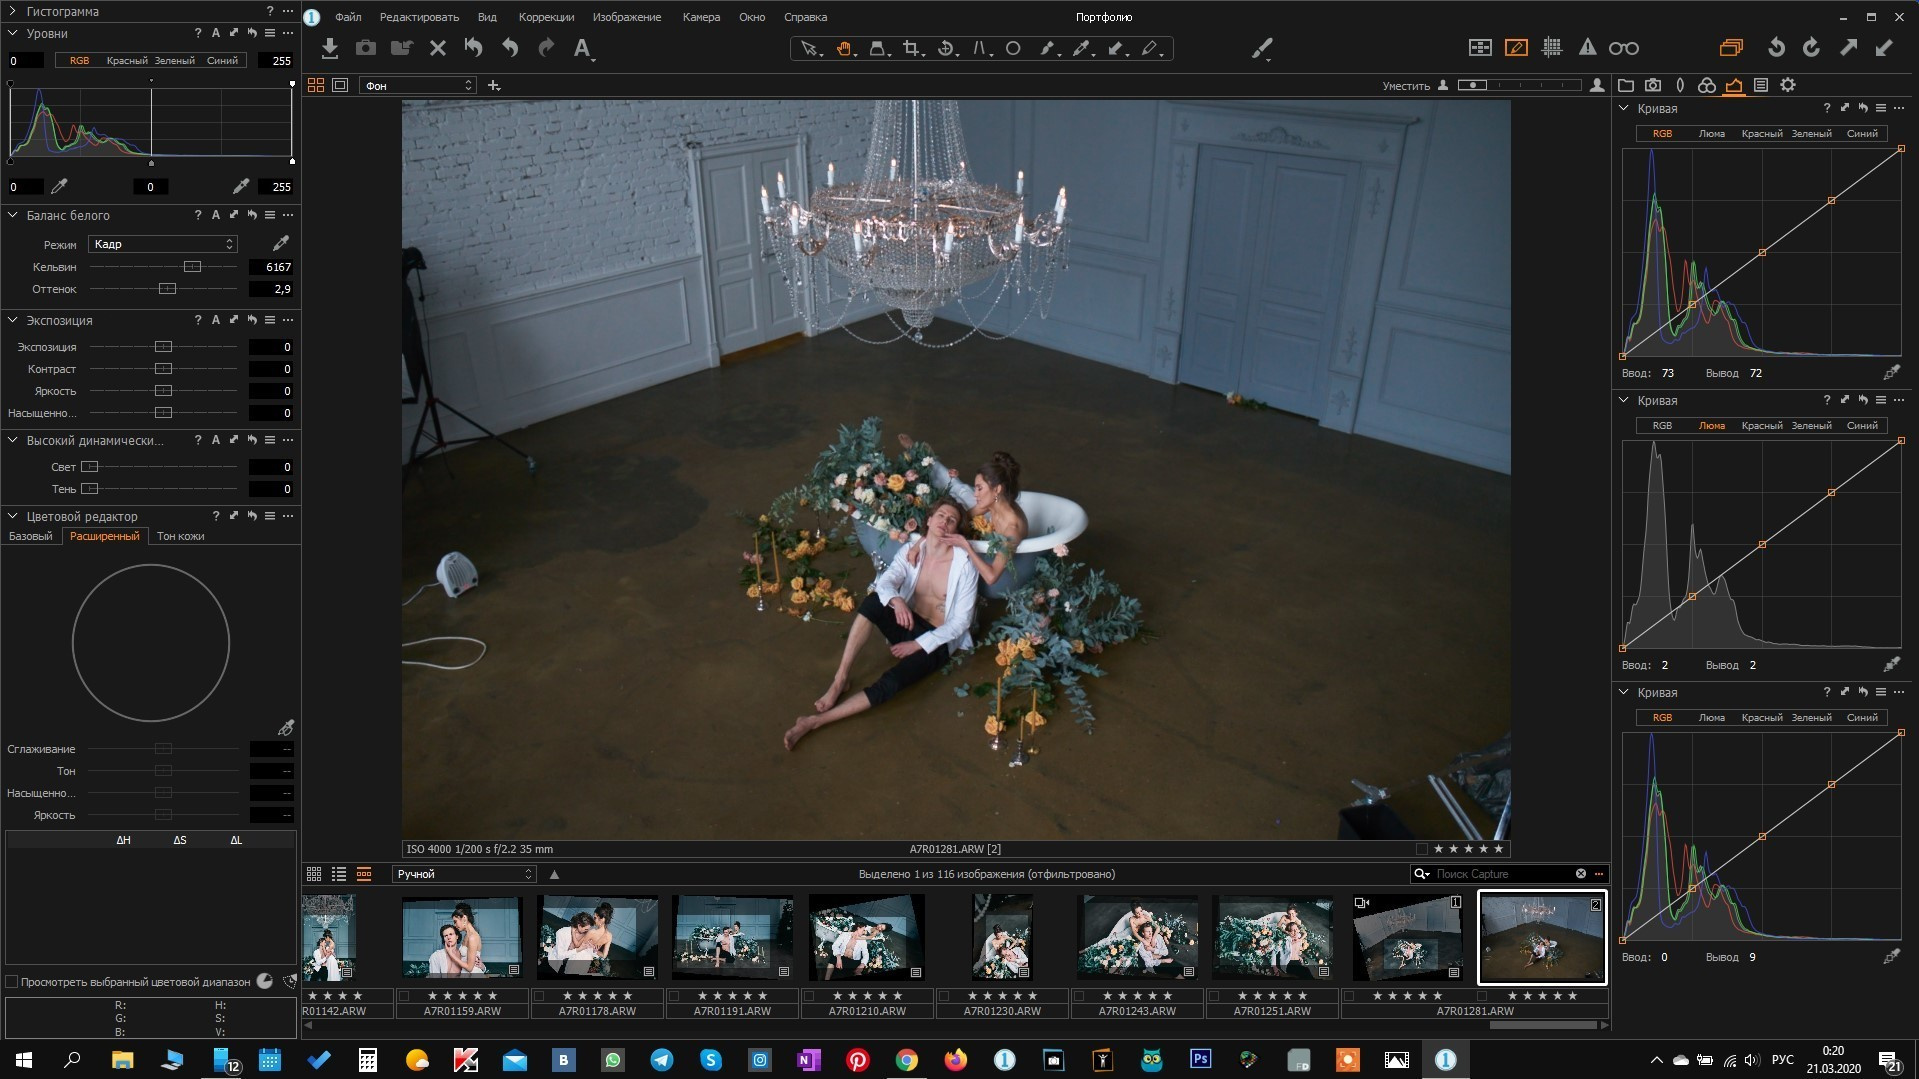This screenshot has width=1919, height=1079.
Task: Select the Crop tool in the toolbar
Action: tap(910, 48)
